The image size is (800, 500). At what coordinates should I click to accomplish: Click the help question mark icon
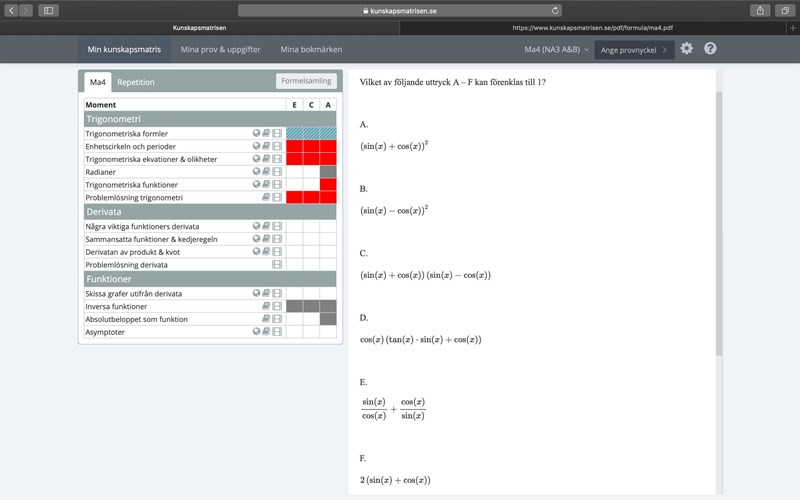click(x=710, y=48)
